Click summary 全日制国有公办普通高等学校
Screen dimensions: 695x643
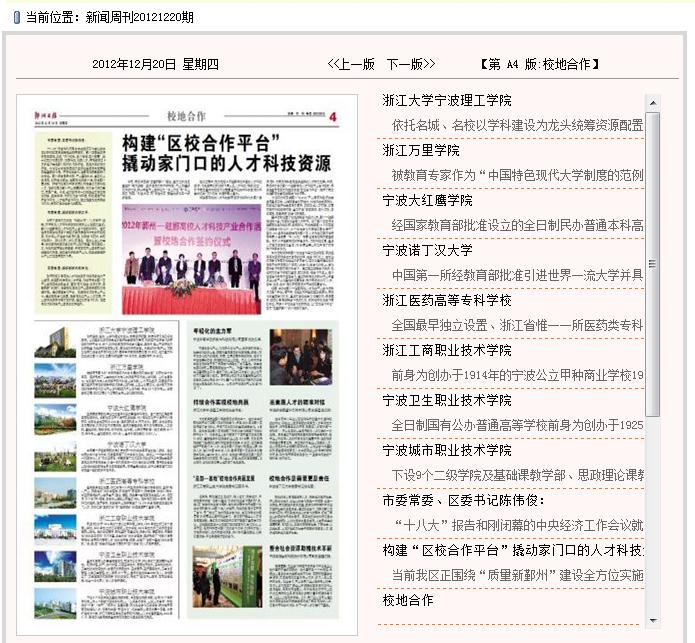pyautogui.click(x=517, y=426)
